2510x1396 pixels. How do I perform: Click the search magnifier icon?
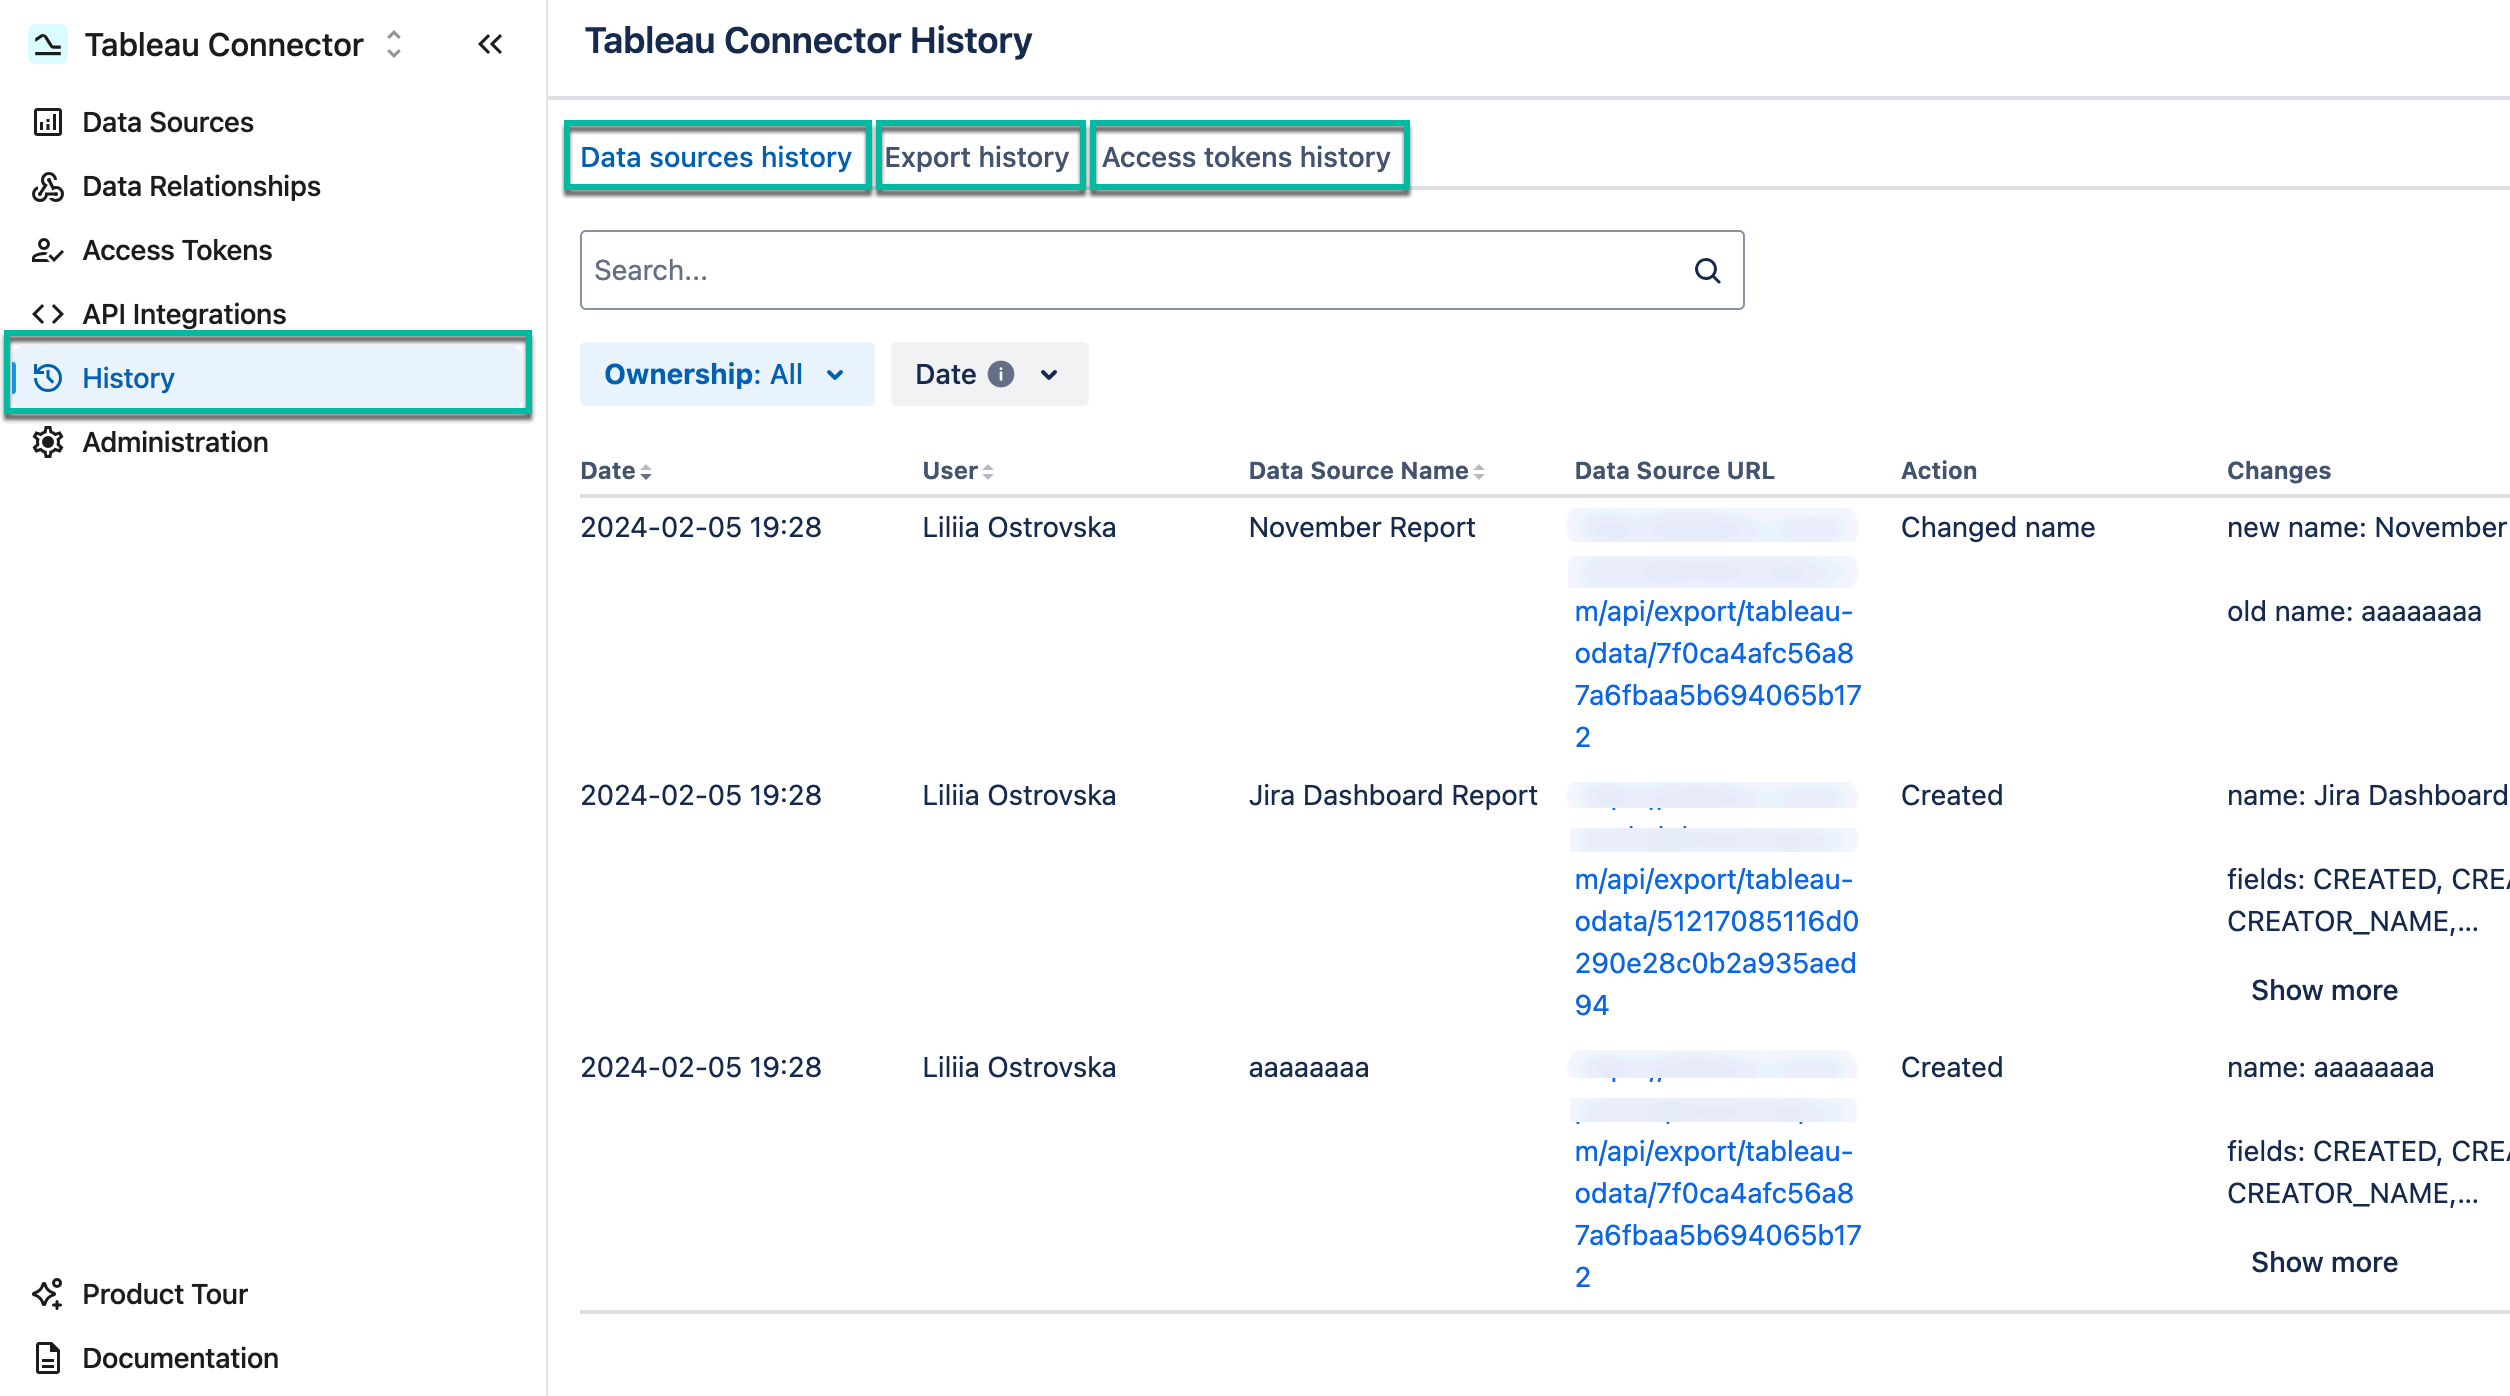1706,269
